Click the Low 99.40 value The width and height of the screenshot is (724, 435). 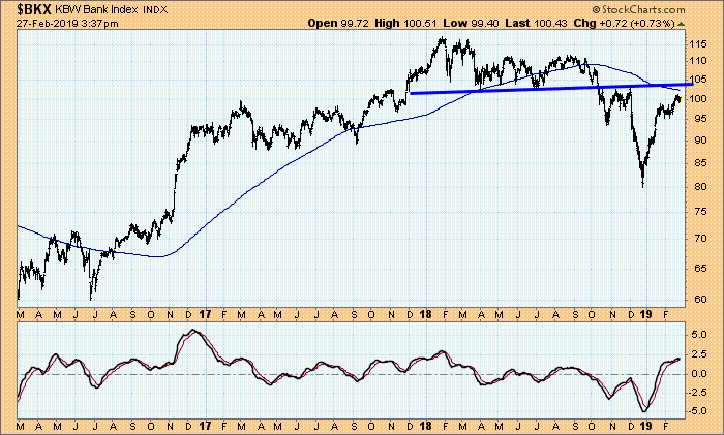[471, 23]
